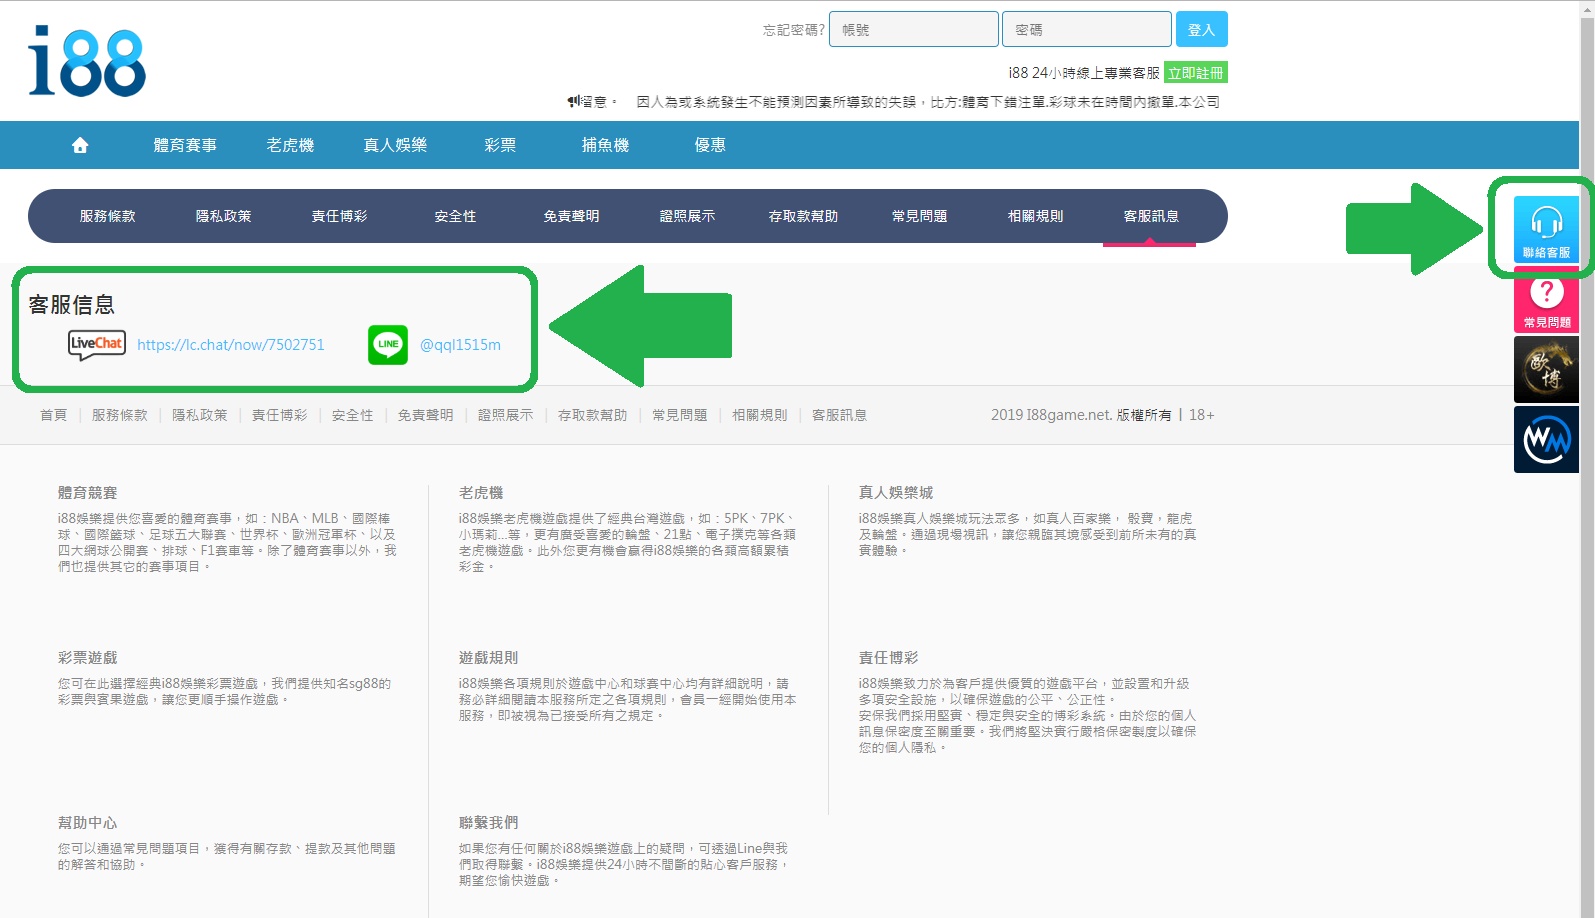Open the 歐博 game sidebar thumbnail
This screenshot has width=1595, height=918.
1546,369
